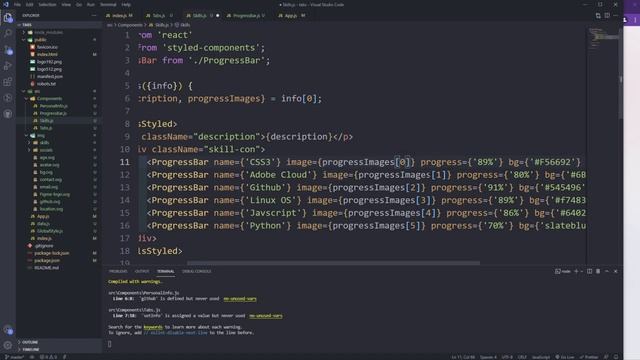
Task: Open errors and warnings count in status bar
Action: tap(48, 357)
